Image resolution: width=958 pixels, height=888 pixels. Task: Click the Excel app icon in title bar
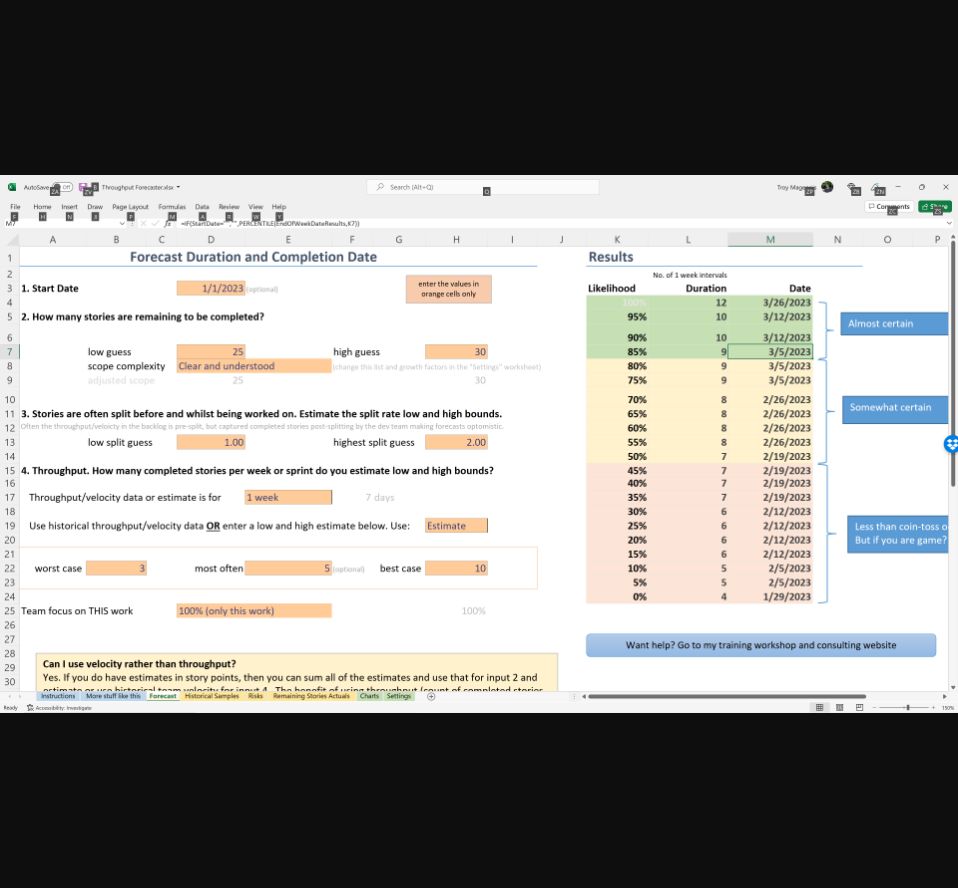coord(12,187)
